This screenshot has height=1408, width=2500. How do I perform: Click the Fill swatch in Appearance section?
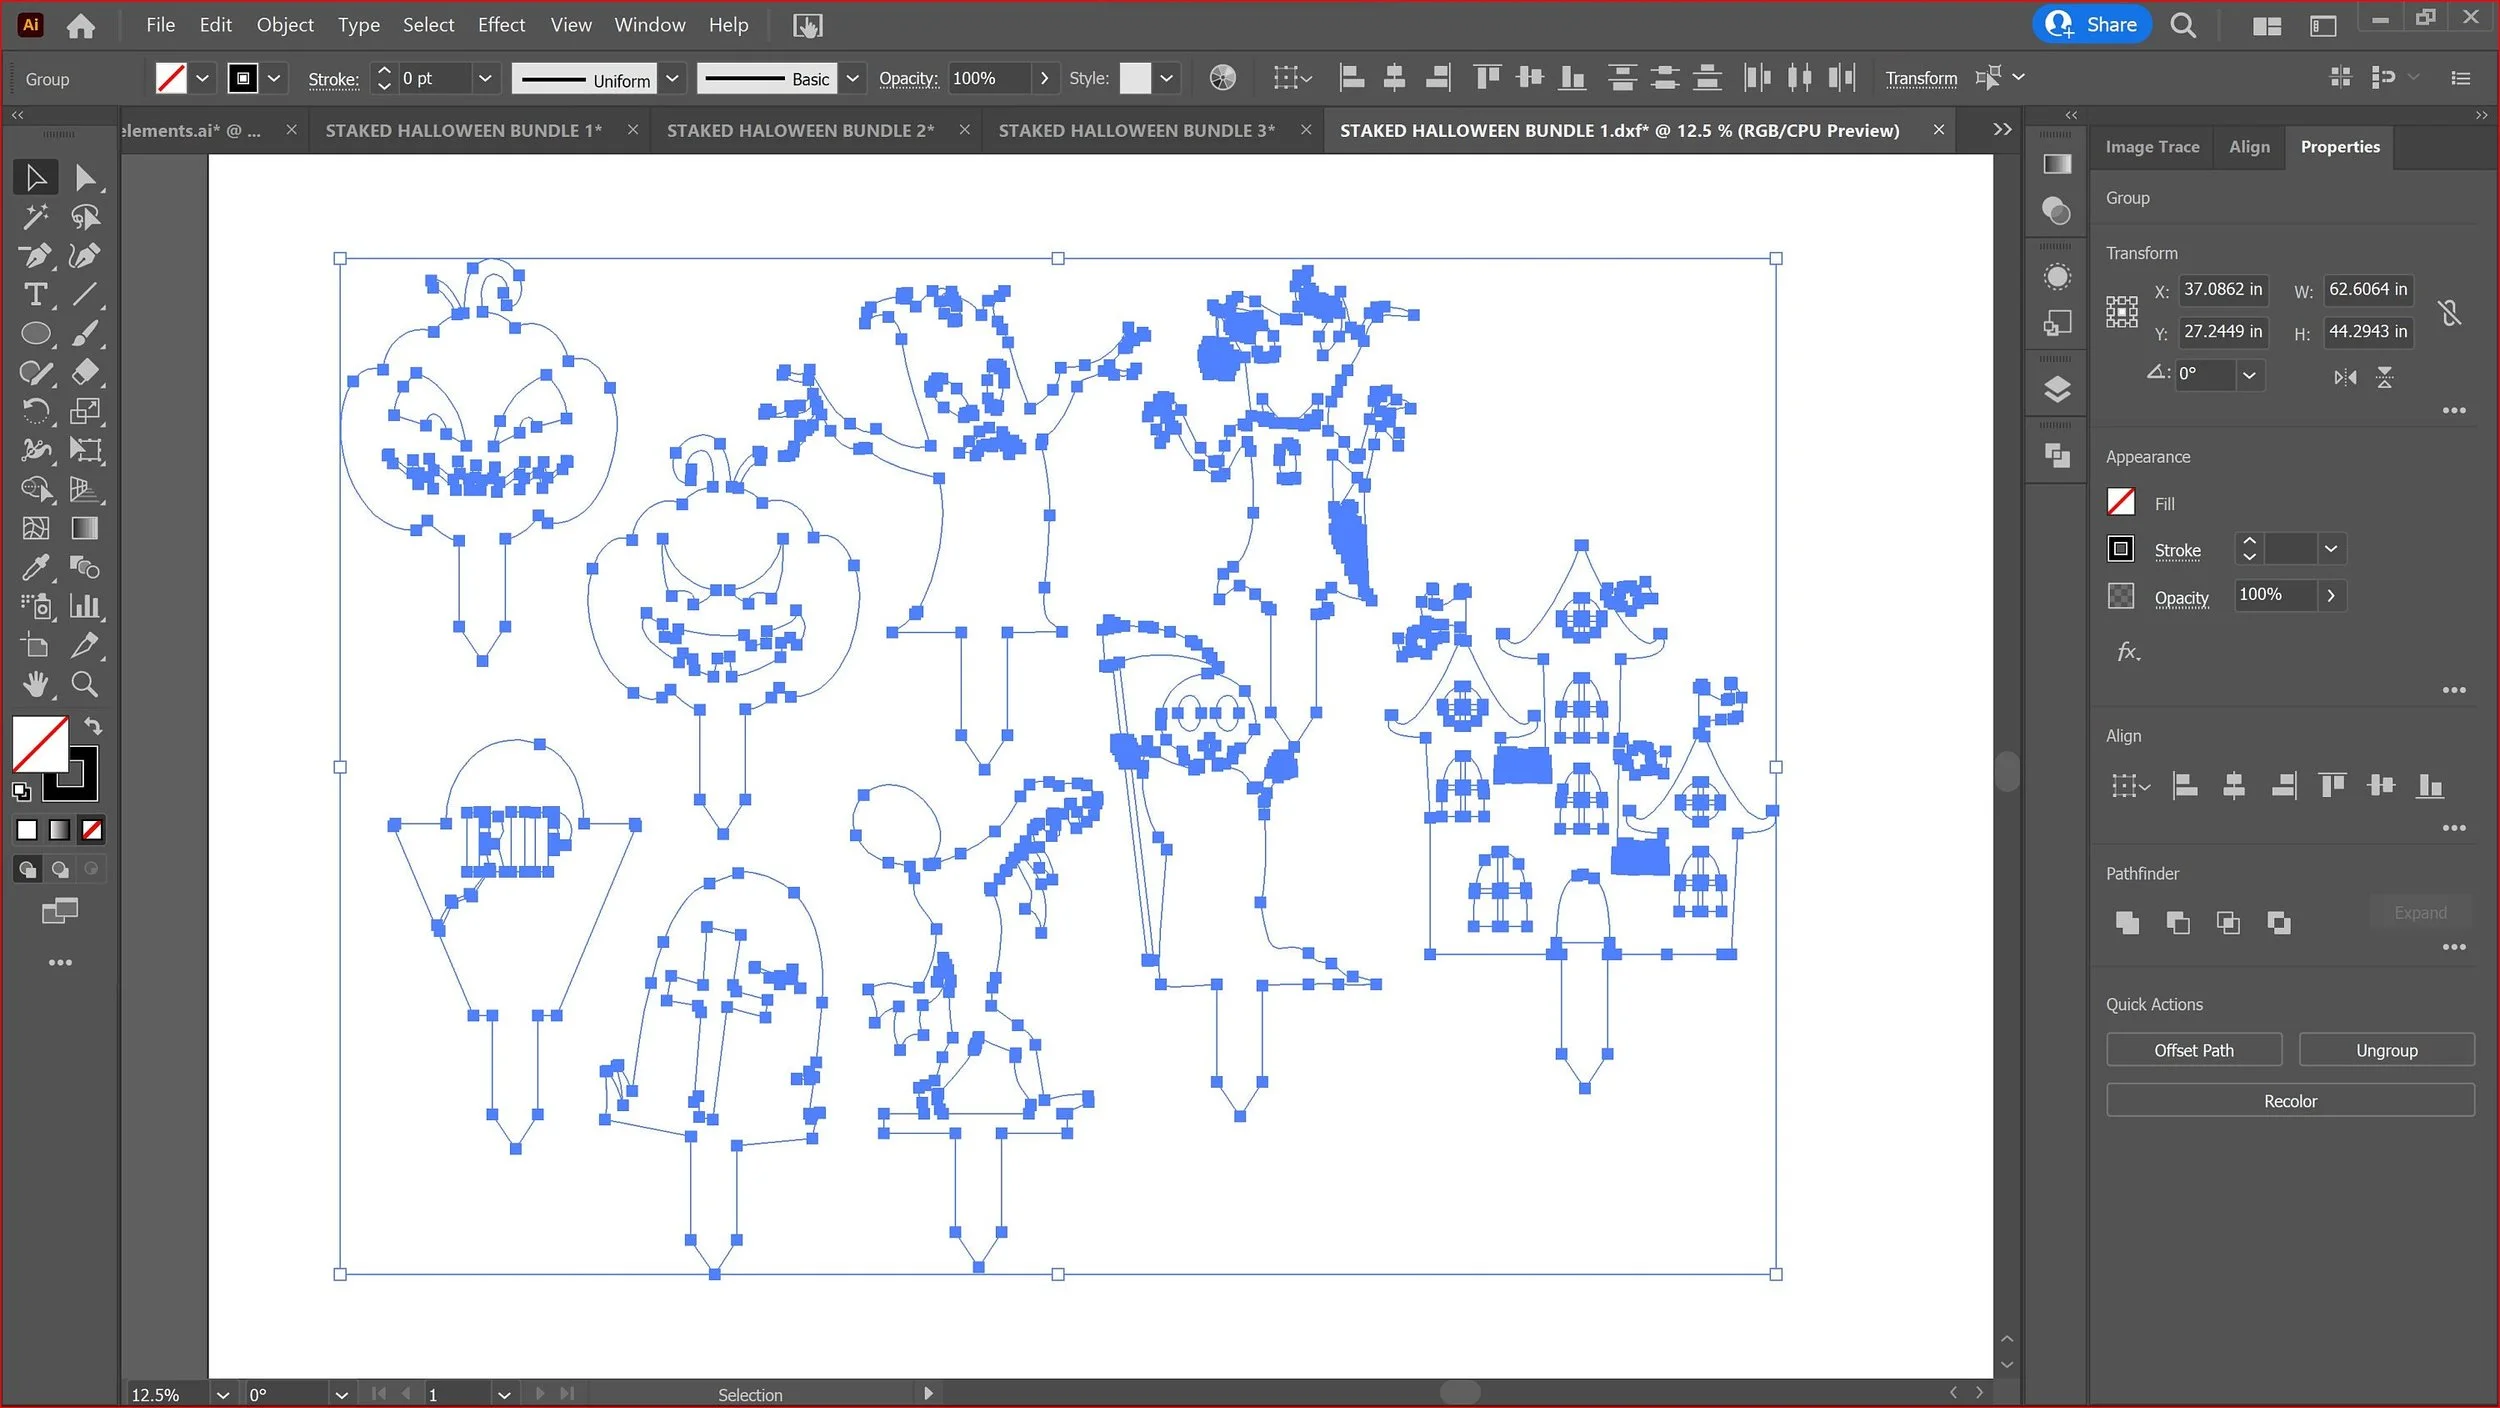(2121, 502)
